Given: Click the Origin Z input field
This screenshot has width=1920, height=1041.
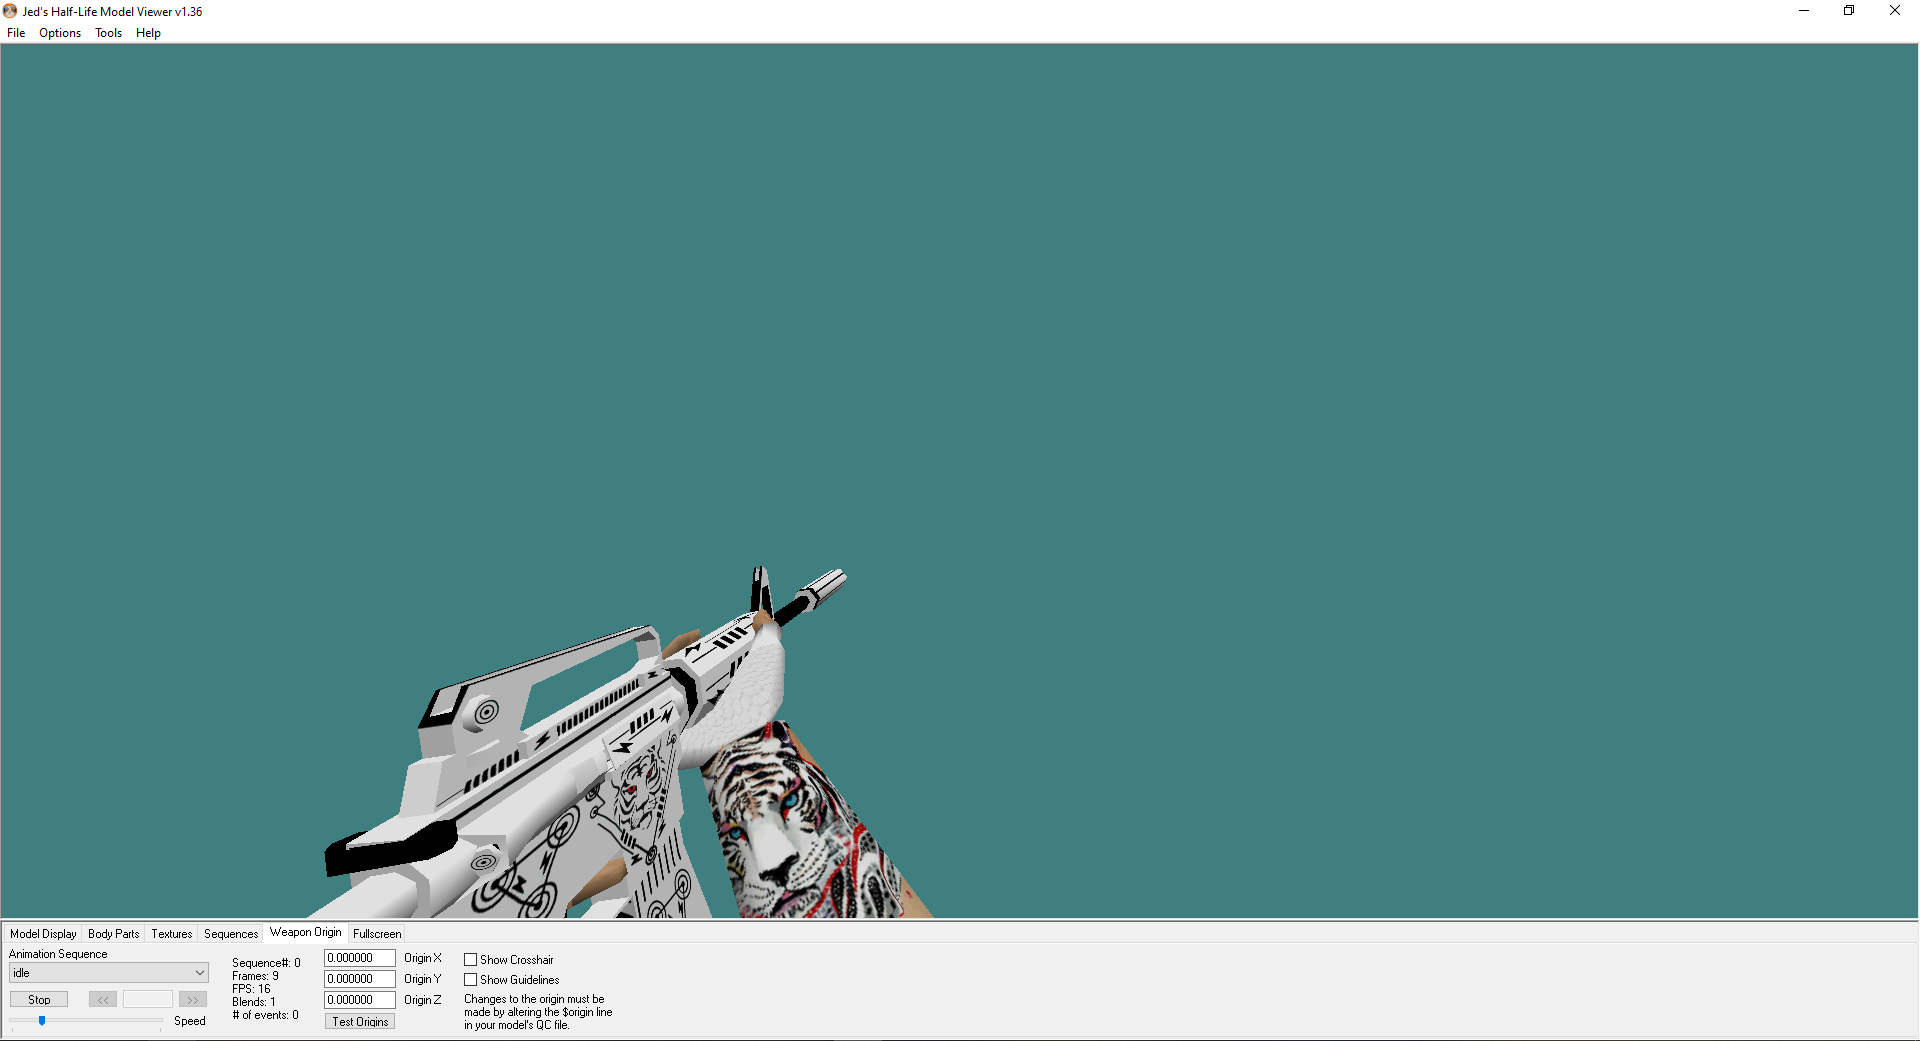Looking at the screenshot, I should pos(359,1000).
